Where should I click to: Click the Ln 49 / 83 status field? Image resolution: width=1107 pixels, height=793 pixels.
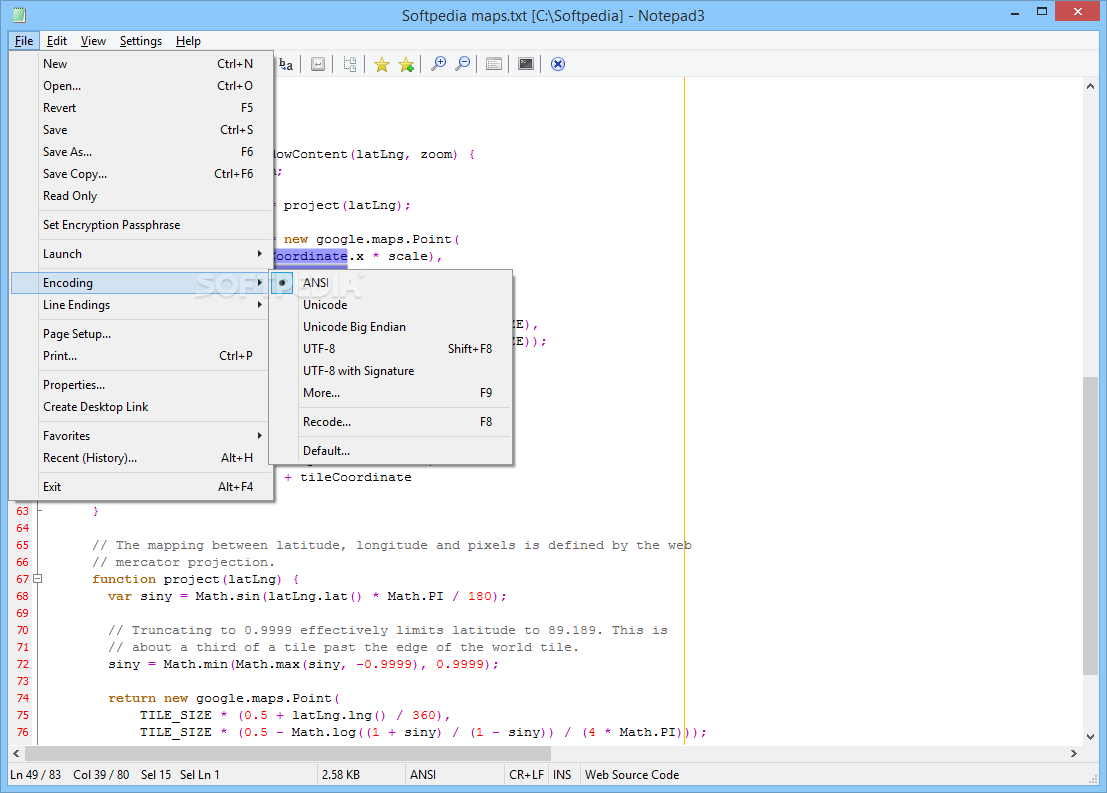(34, 775)
